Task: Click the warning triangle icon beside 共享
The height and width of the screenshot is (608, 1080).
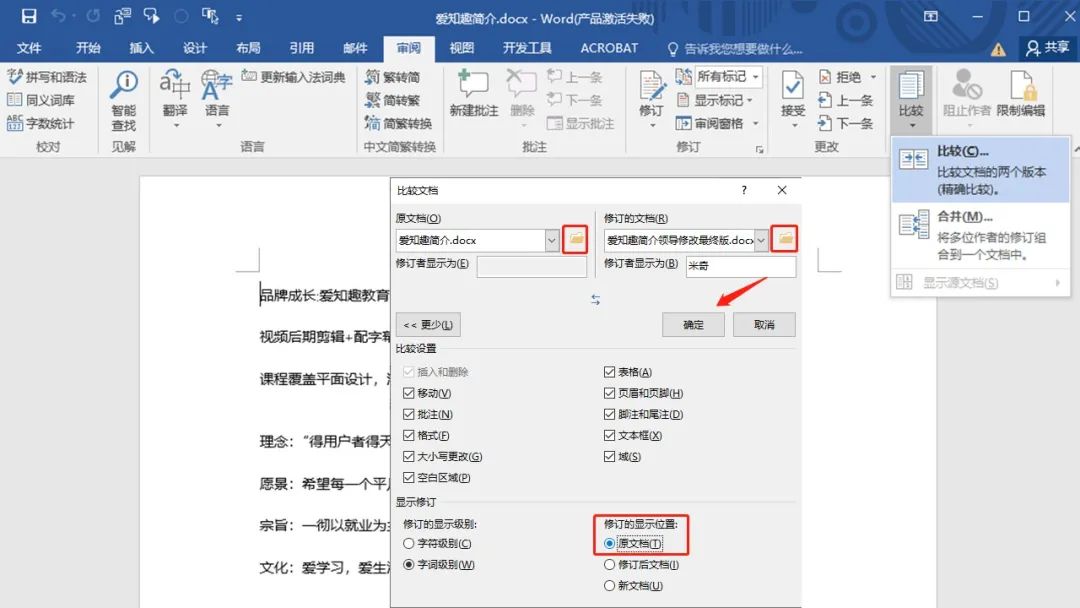Action: point(997,49)
